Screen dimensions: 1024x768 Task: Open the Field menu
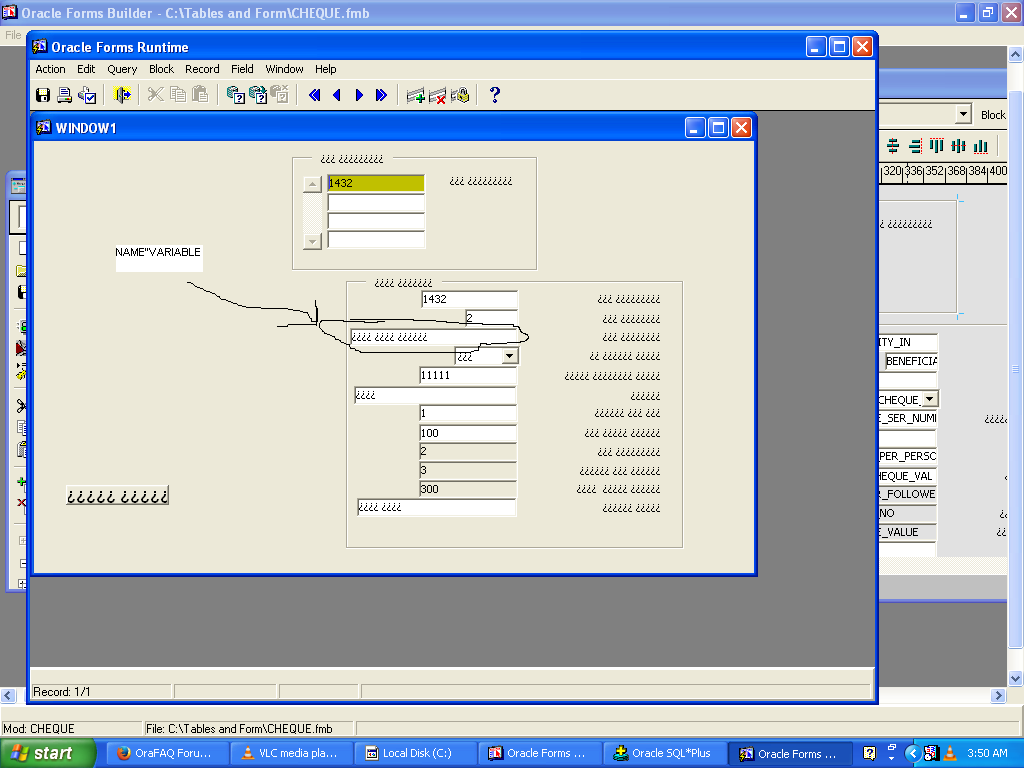point(242,69)
